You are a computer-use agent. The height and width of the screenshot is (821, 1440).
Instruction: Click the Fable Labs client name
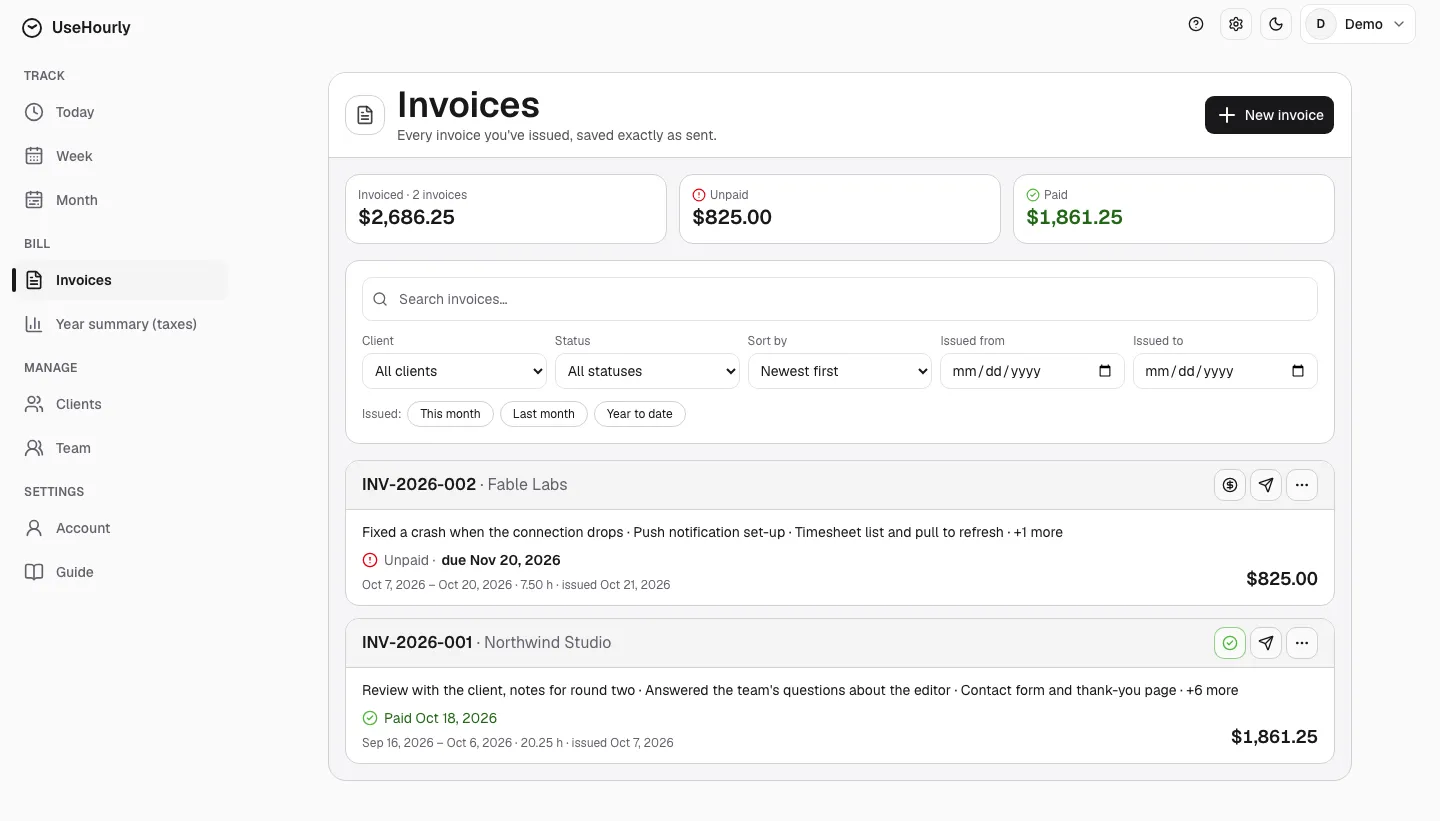[527, 484]
